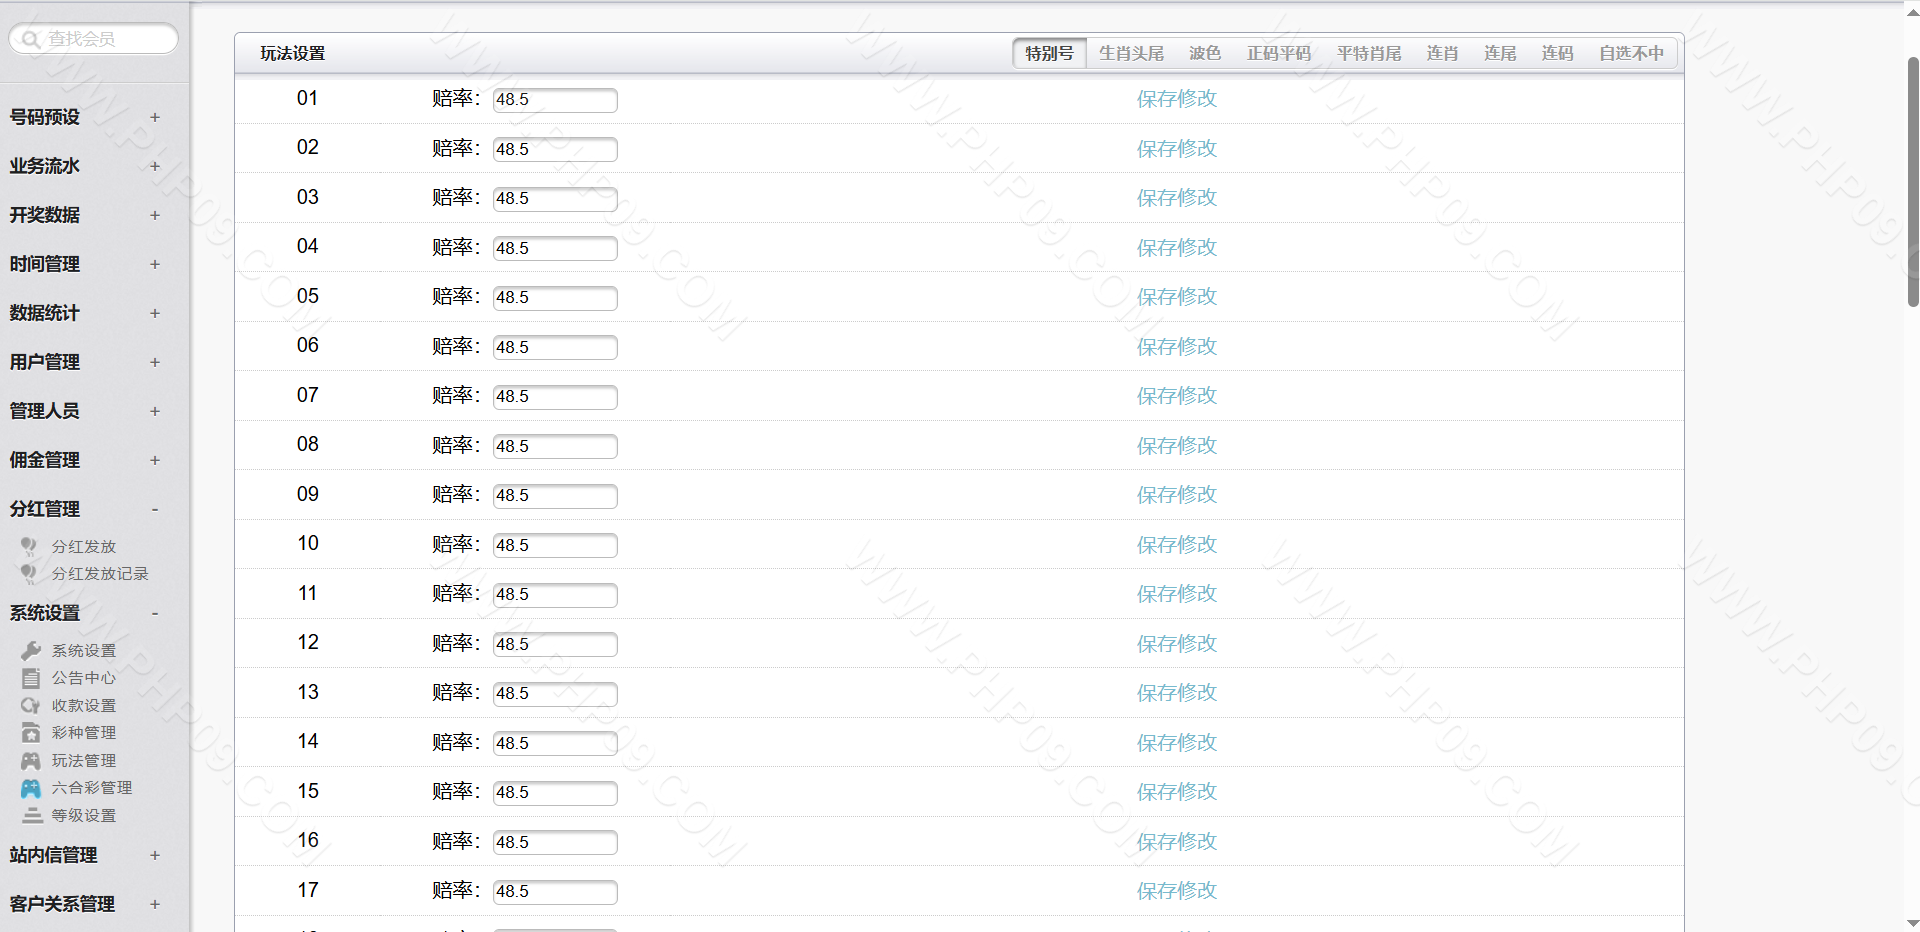Click the 公告中心 document icon
This screenshot has width=1920, height=932.
coord(31,678)
